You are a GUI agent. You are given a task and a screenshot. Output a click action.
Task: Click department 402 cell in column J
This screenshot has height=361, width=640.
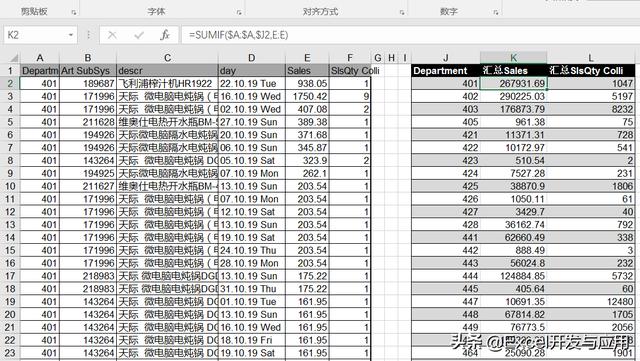446,96
